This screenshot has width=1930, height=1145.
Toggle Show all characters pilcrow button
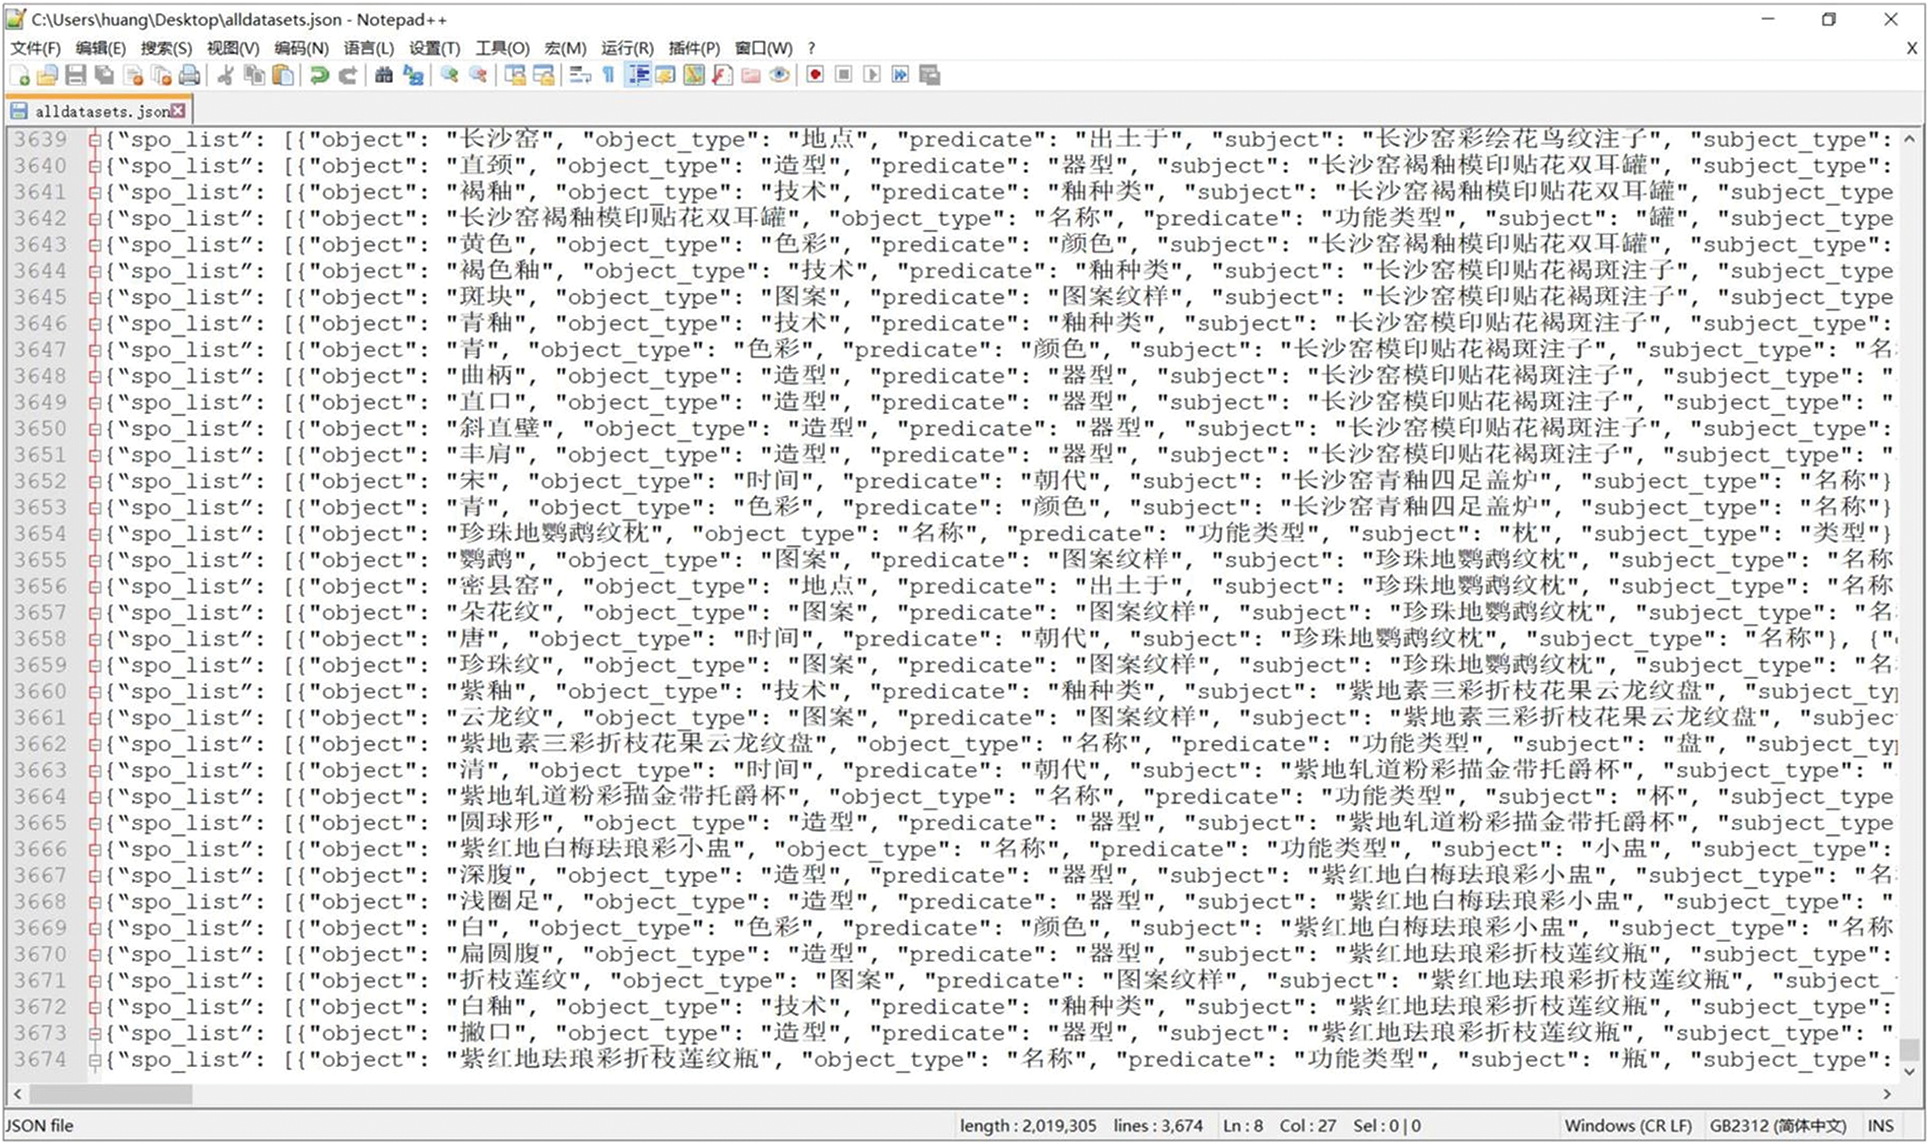click(608, 75)
